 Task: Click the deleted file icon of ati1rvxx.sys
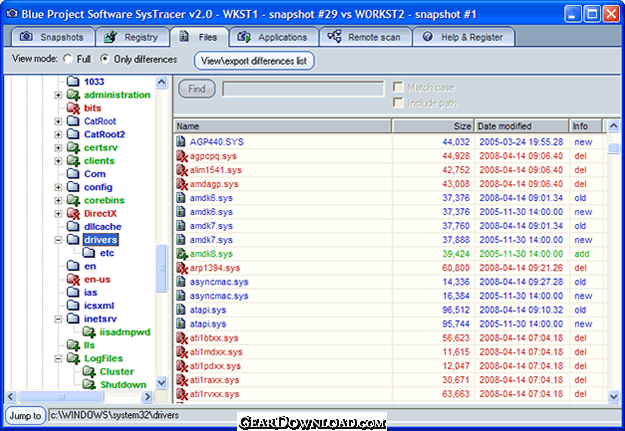(x=182, y=394)
